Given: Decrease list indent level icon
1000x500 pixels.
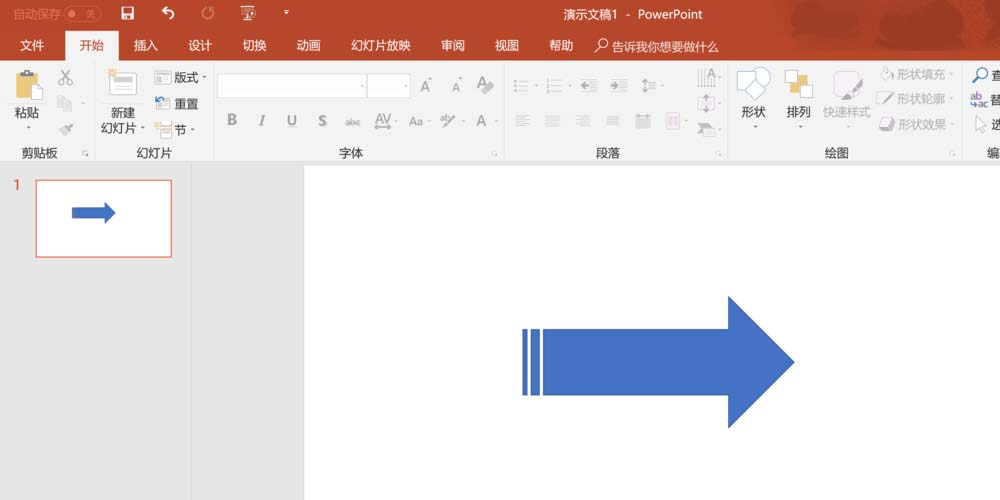Looking at the screenshot, I should click(x=589, y=85).
